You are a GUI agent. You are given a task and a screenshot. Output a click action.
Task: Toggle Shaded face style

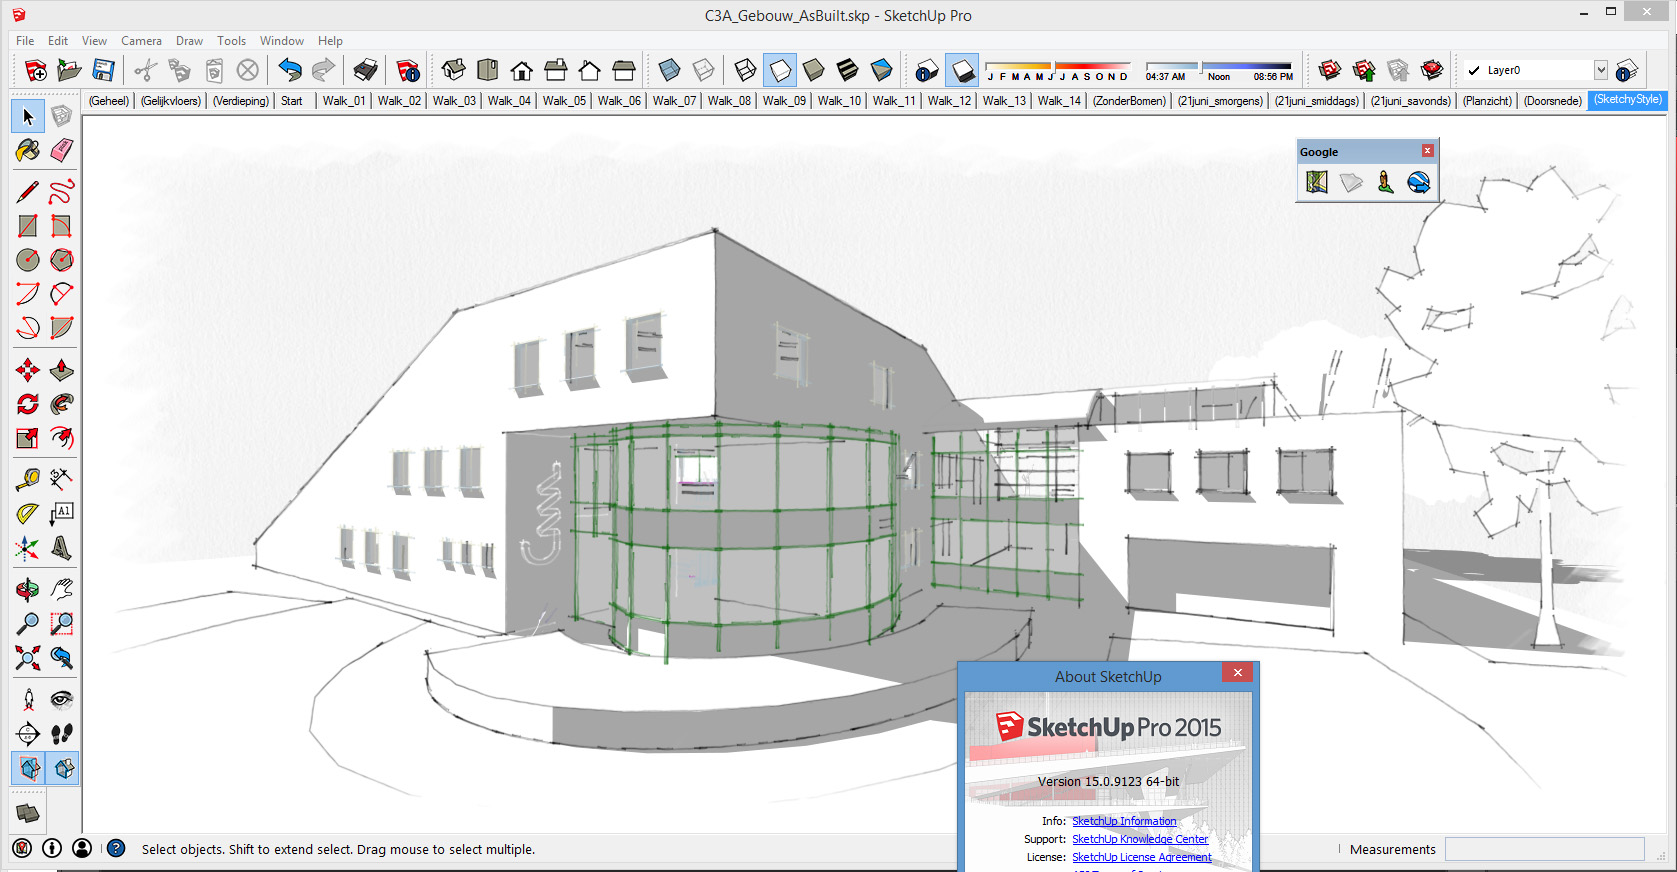814,70
